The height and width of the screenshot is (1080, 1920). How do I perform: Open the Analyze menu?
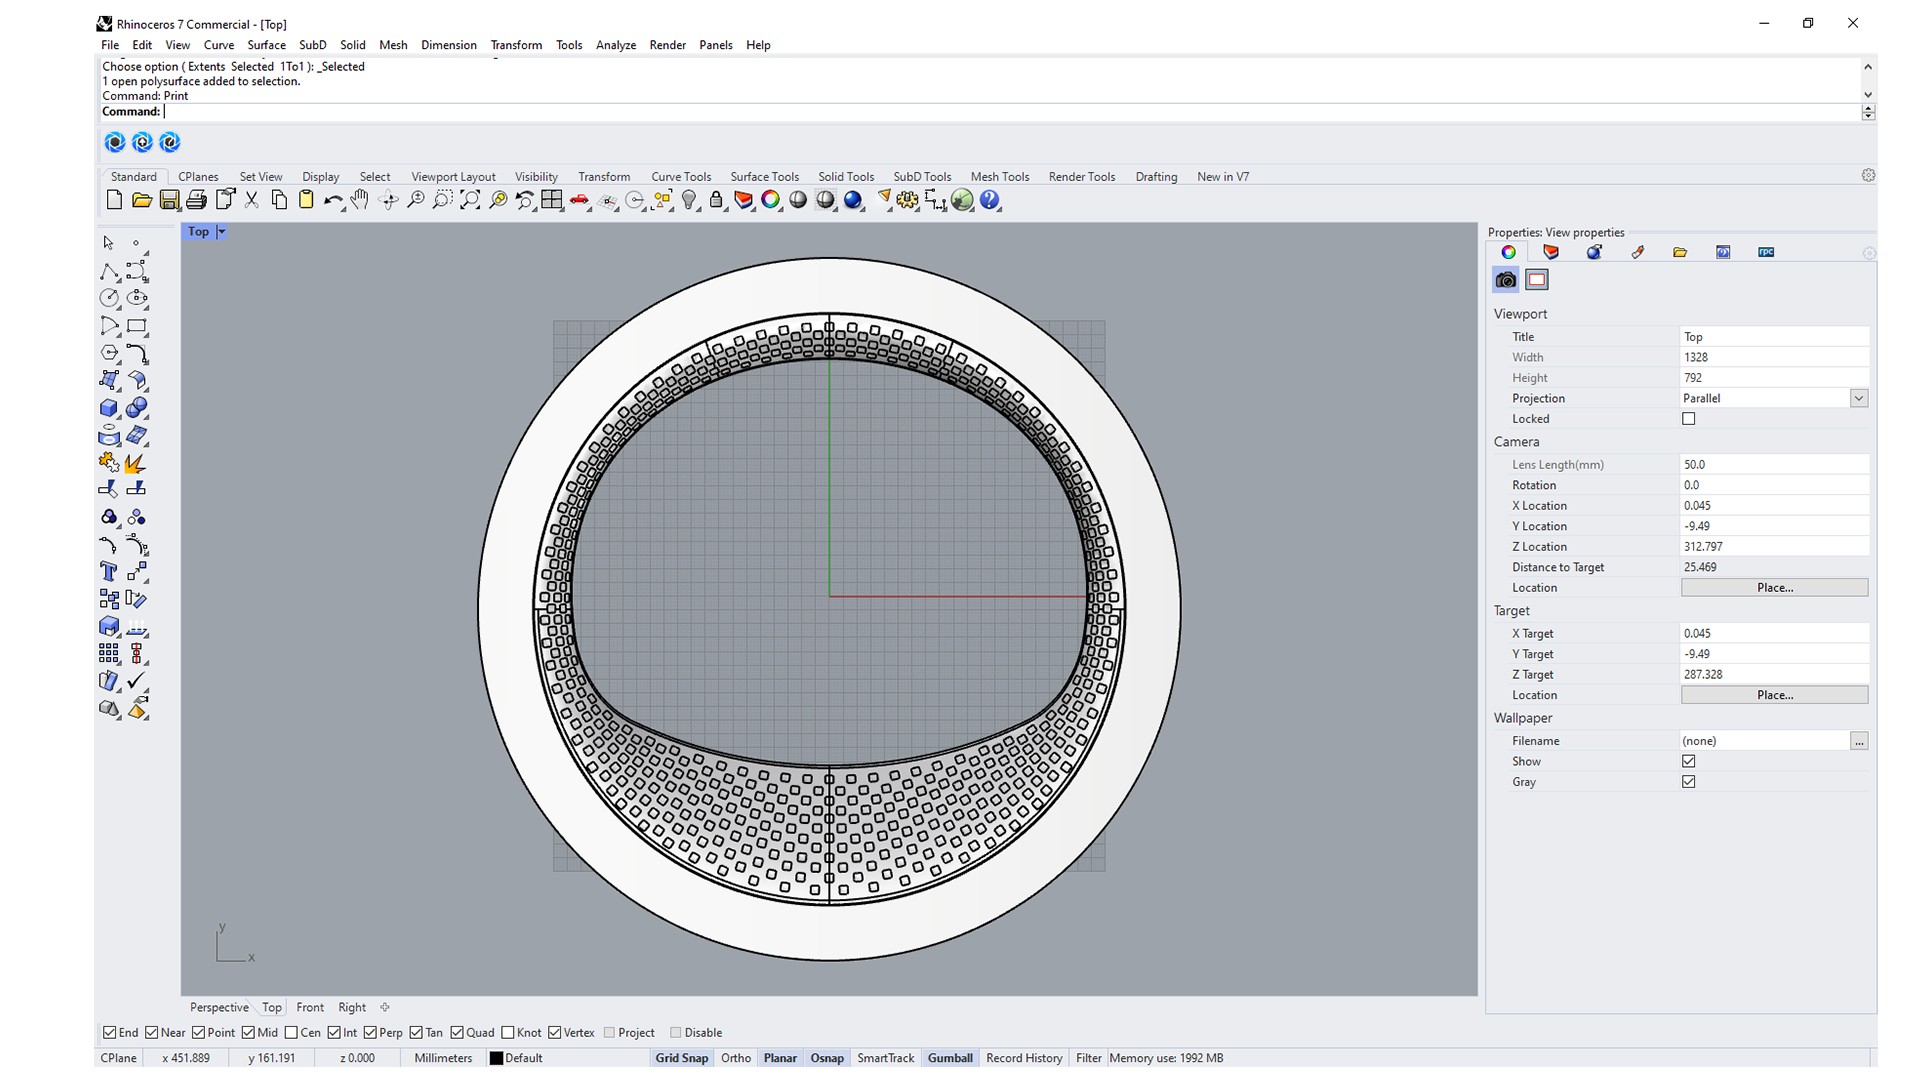pos(615,45)
